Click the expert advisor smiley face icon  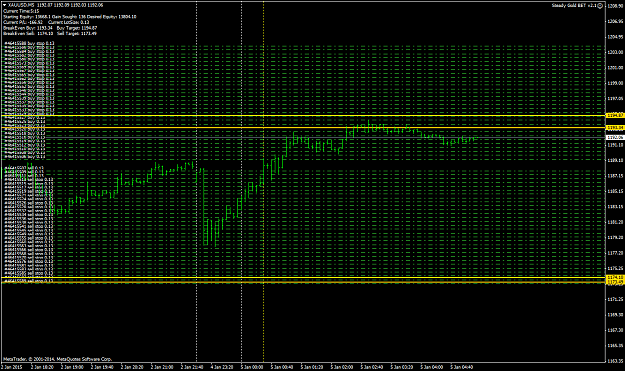point(600,5)
